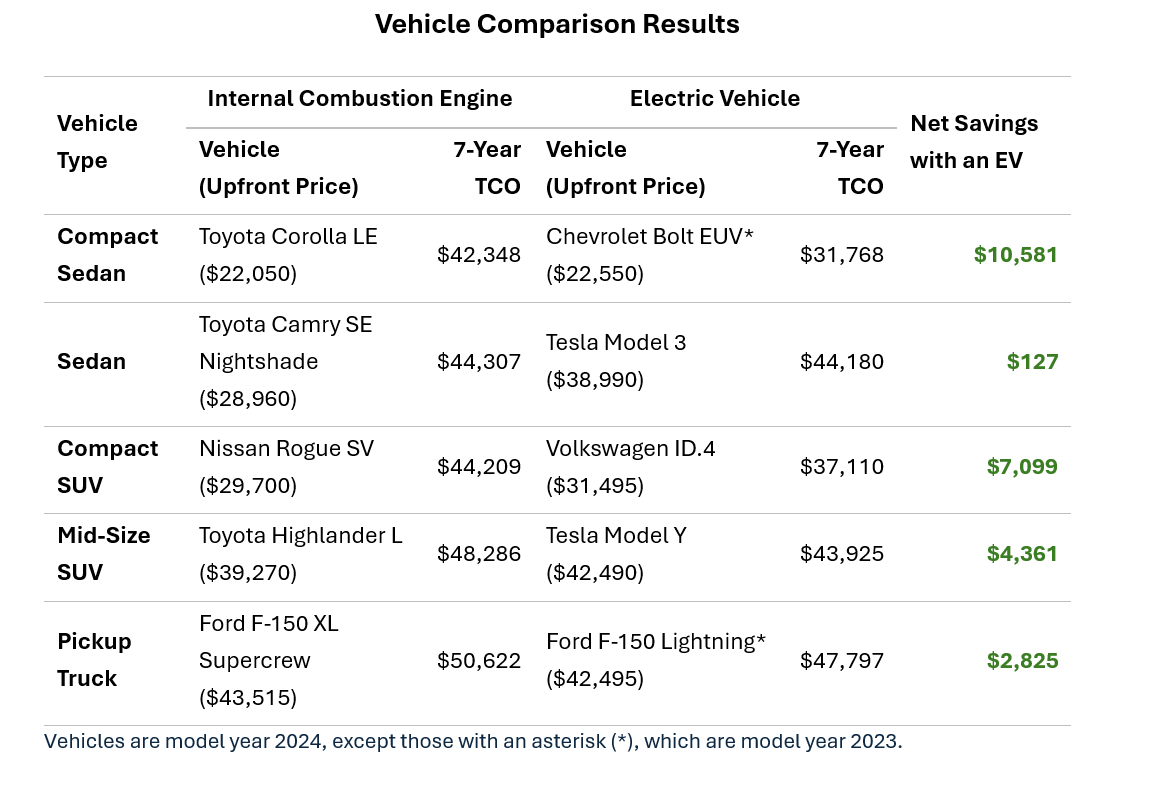This screenshot has width=1153, height=786.
Task: Select the Toyota Camry SE Nightshade cell
Action: coord(285,362)
